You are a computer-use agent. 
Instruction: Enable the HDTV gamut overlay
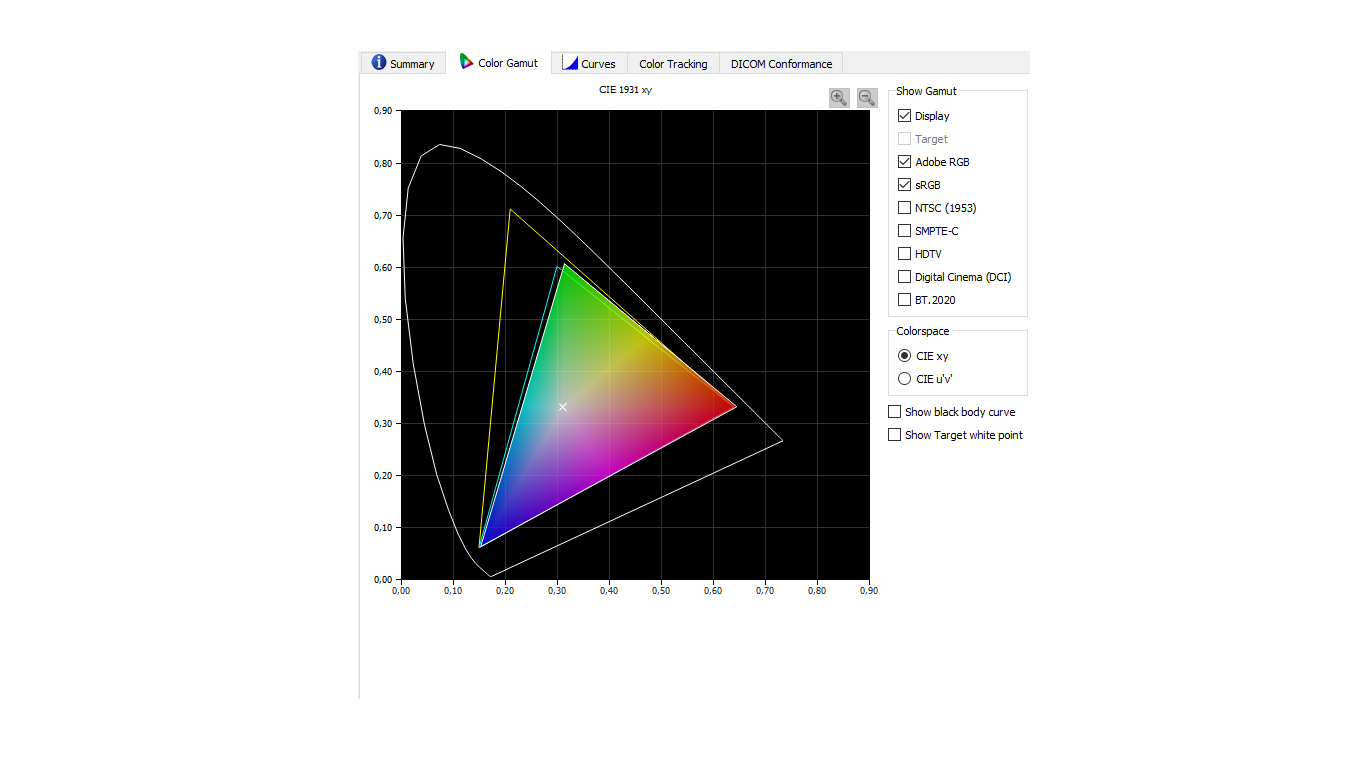(905, 254)
